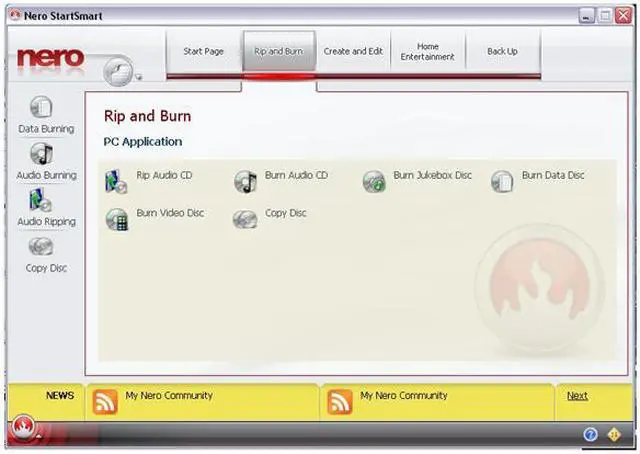Open the Copy Disc sidebar icon
Screen dimensions: 640x454
(41, 246)
